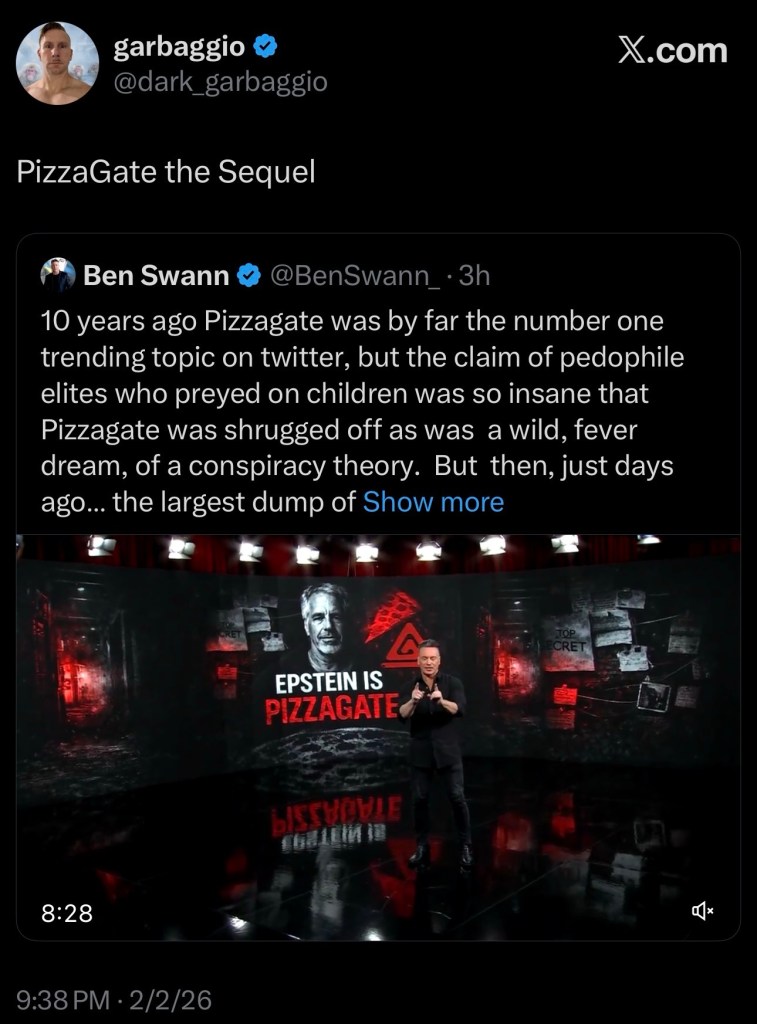Open the quoted Ben Swann tweet card

pos(380,400)
